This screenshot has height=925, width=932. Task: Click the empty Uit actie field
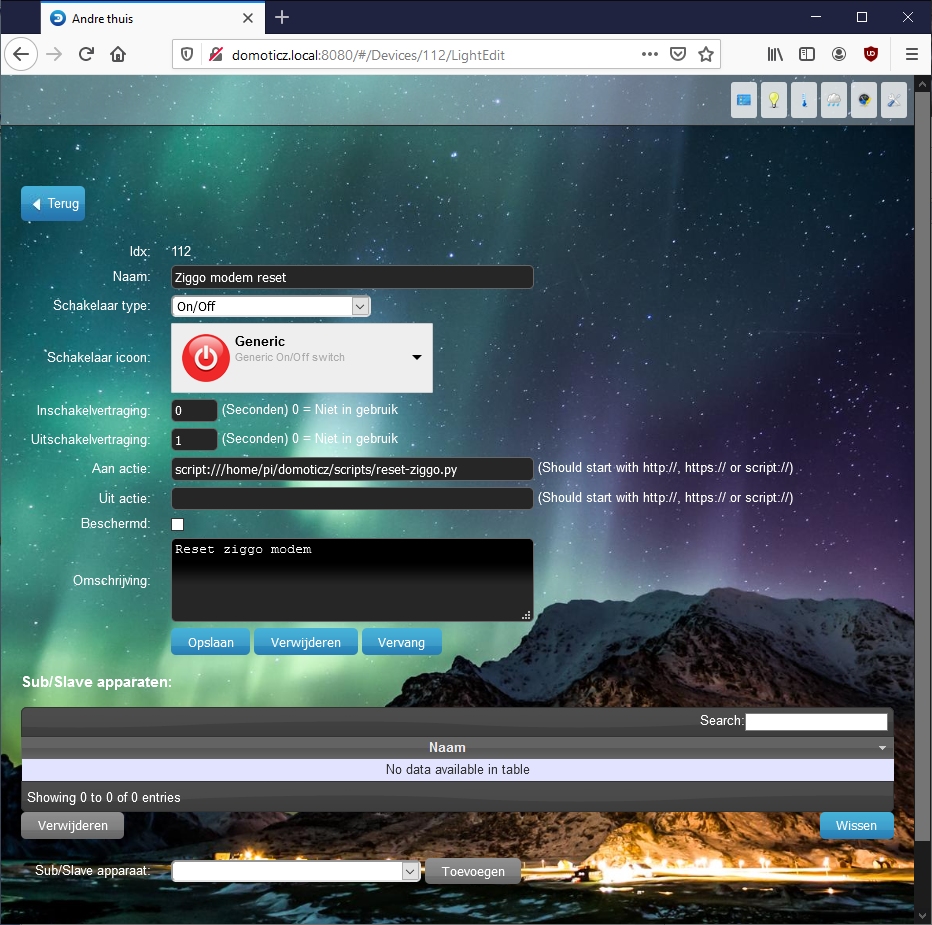352,498
